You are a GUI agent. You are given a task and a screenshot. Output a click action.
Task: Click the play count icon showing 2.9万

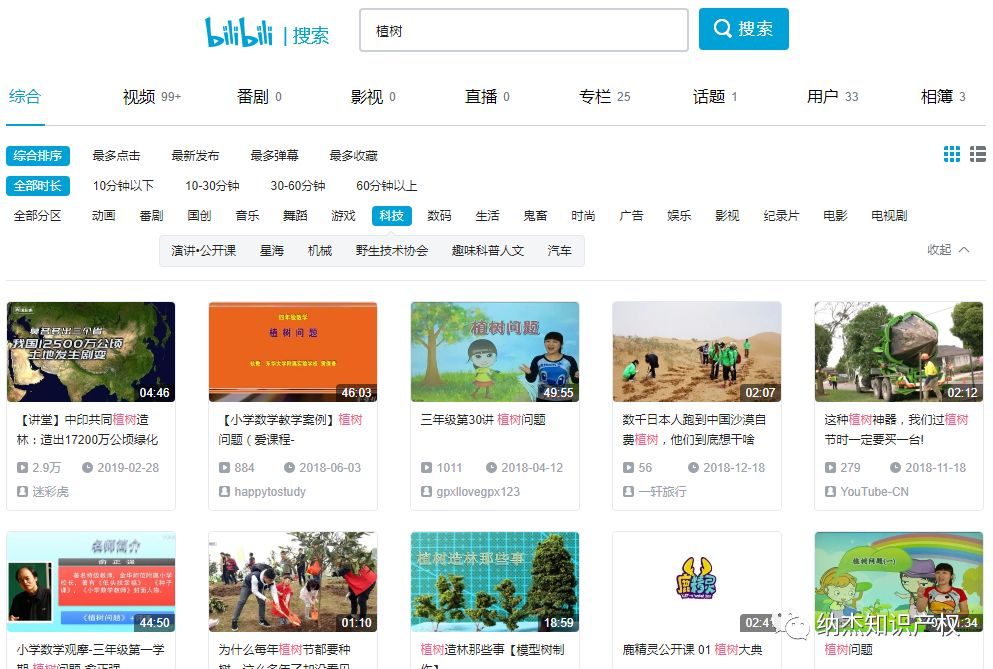click(21, 467)
